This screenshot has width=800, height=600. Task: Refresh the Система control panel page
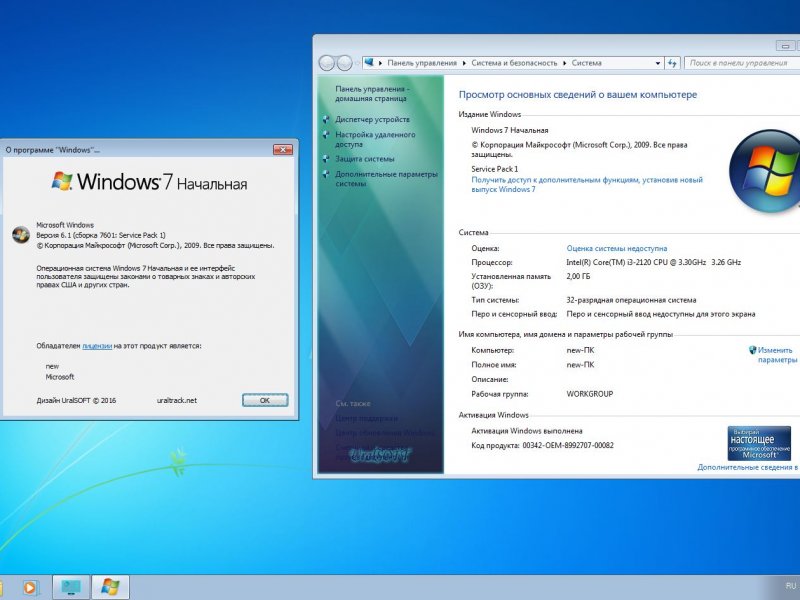pyautogui.click(x=672, y=63)
